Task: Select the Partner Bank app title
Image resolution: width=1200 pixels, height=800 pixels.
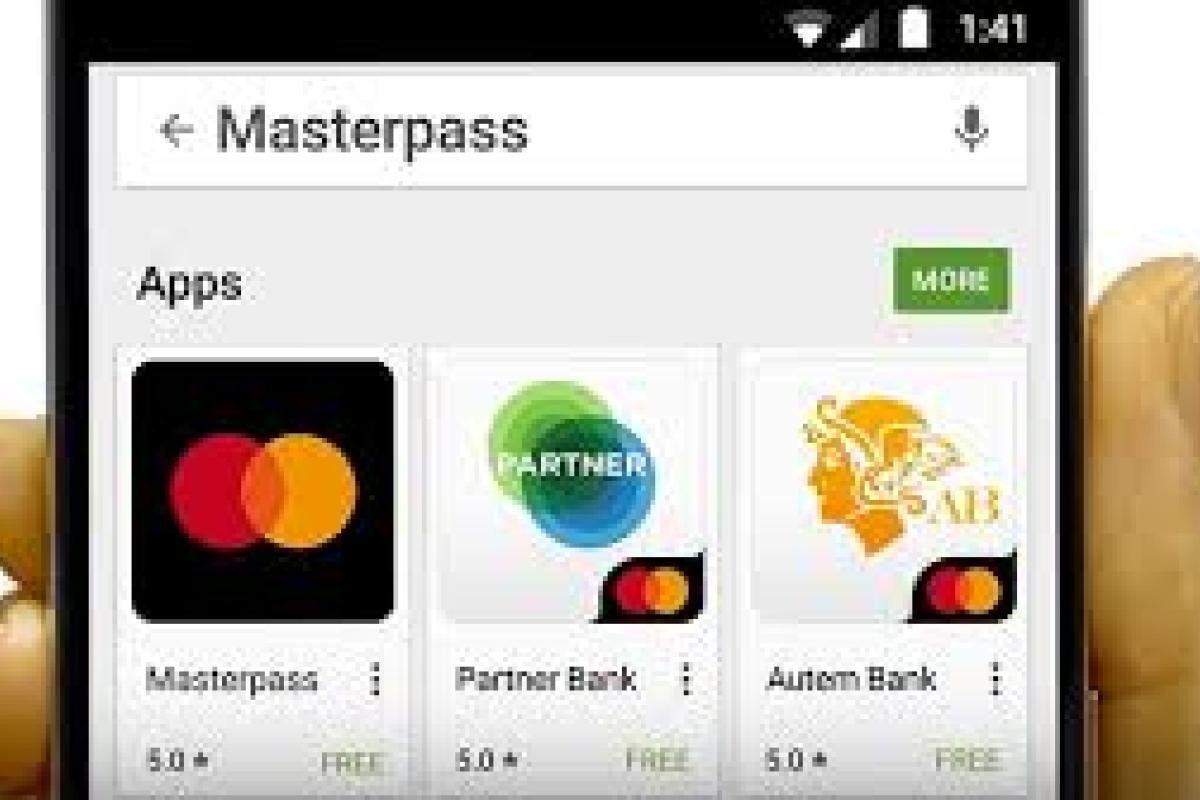Action: tap(546, 679)
